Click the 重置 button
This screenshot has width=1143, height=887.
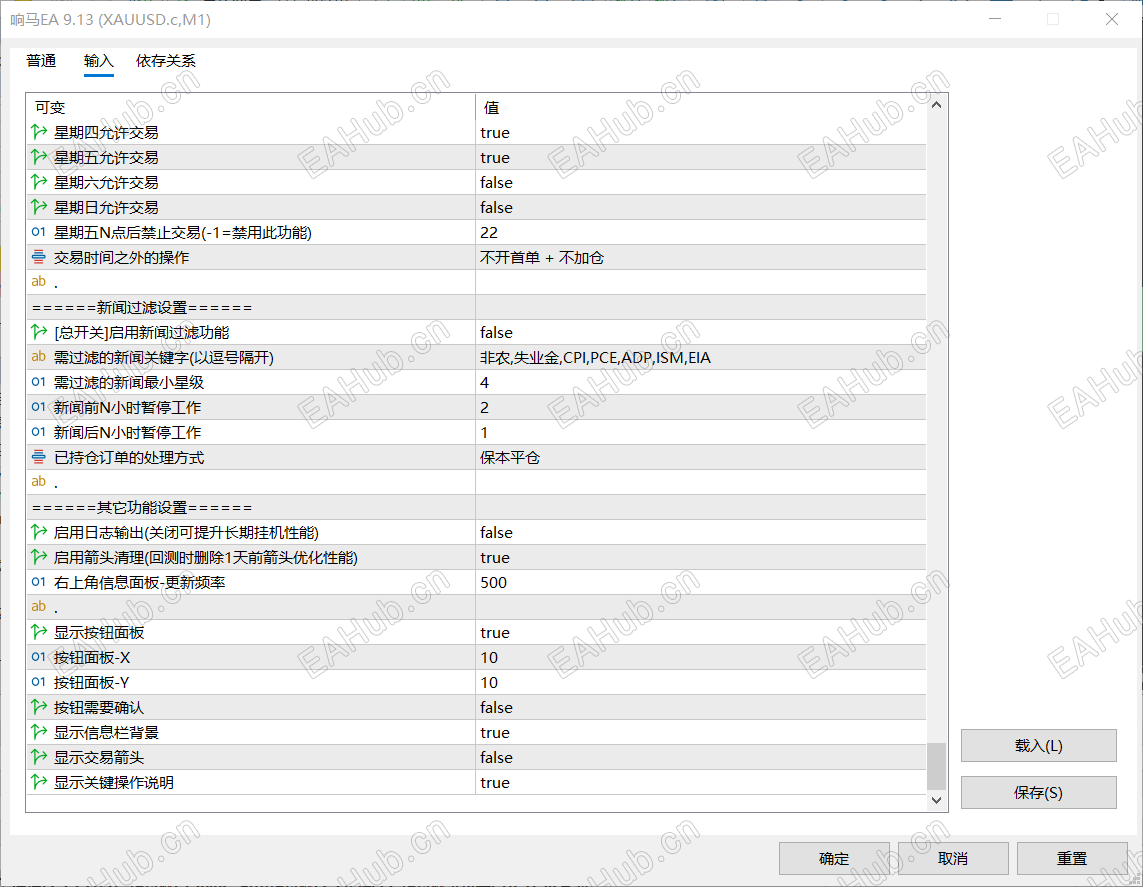click(1072, 859)
